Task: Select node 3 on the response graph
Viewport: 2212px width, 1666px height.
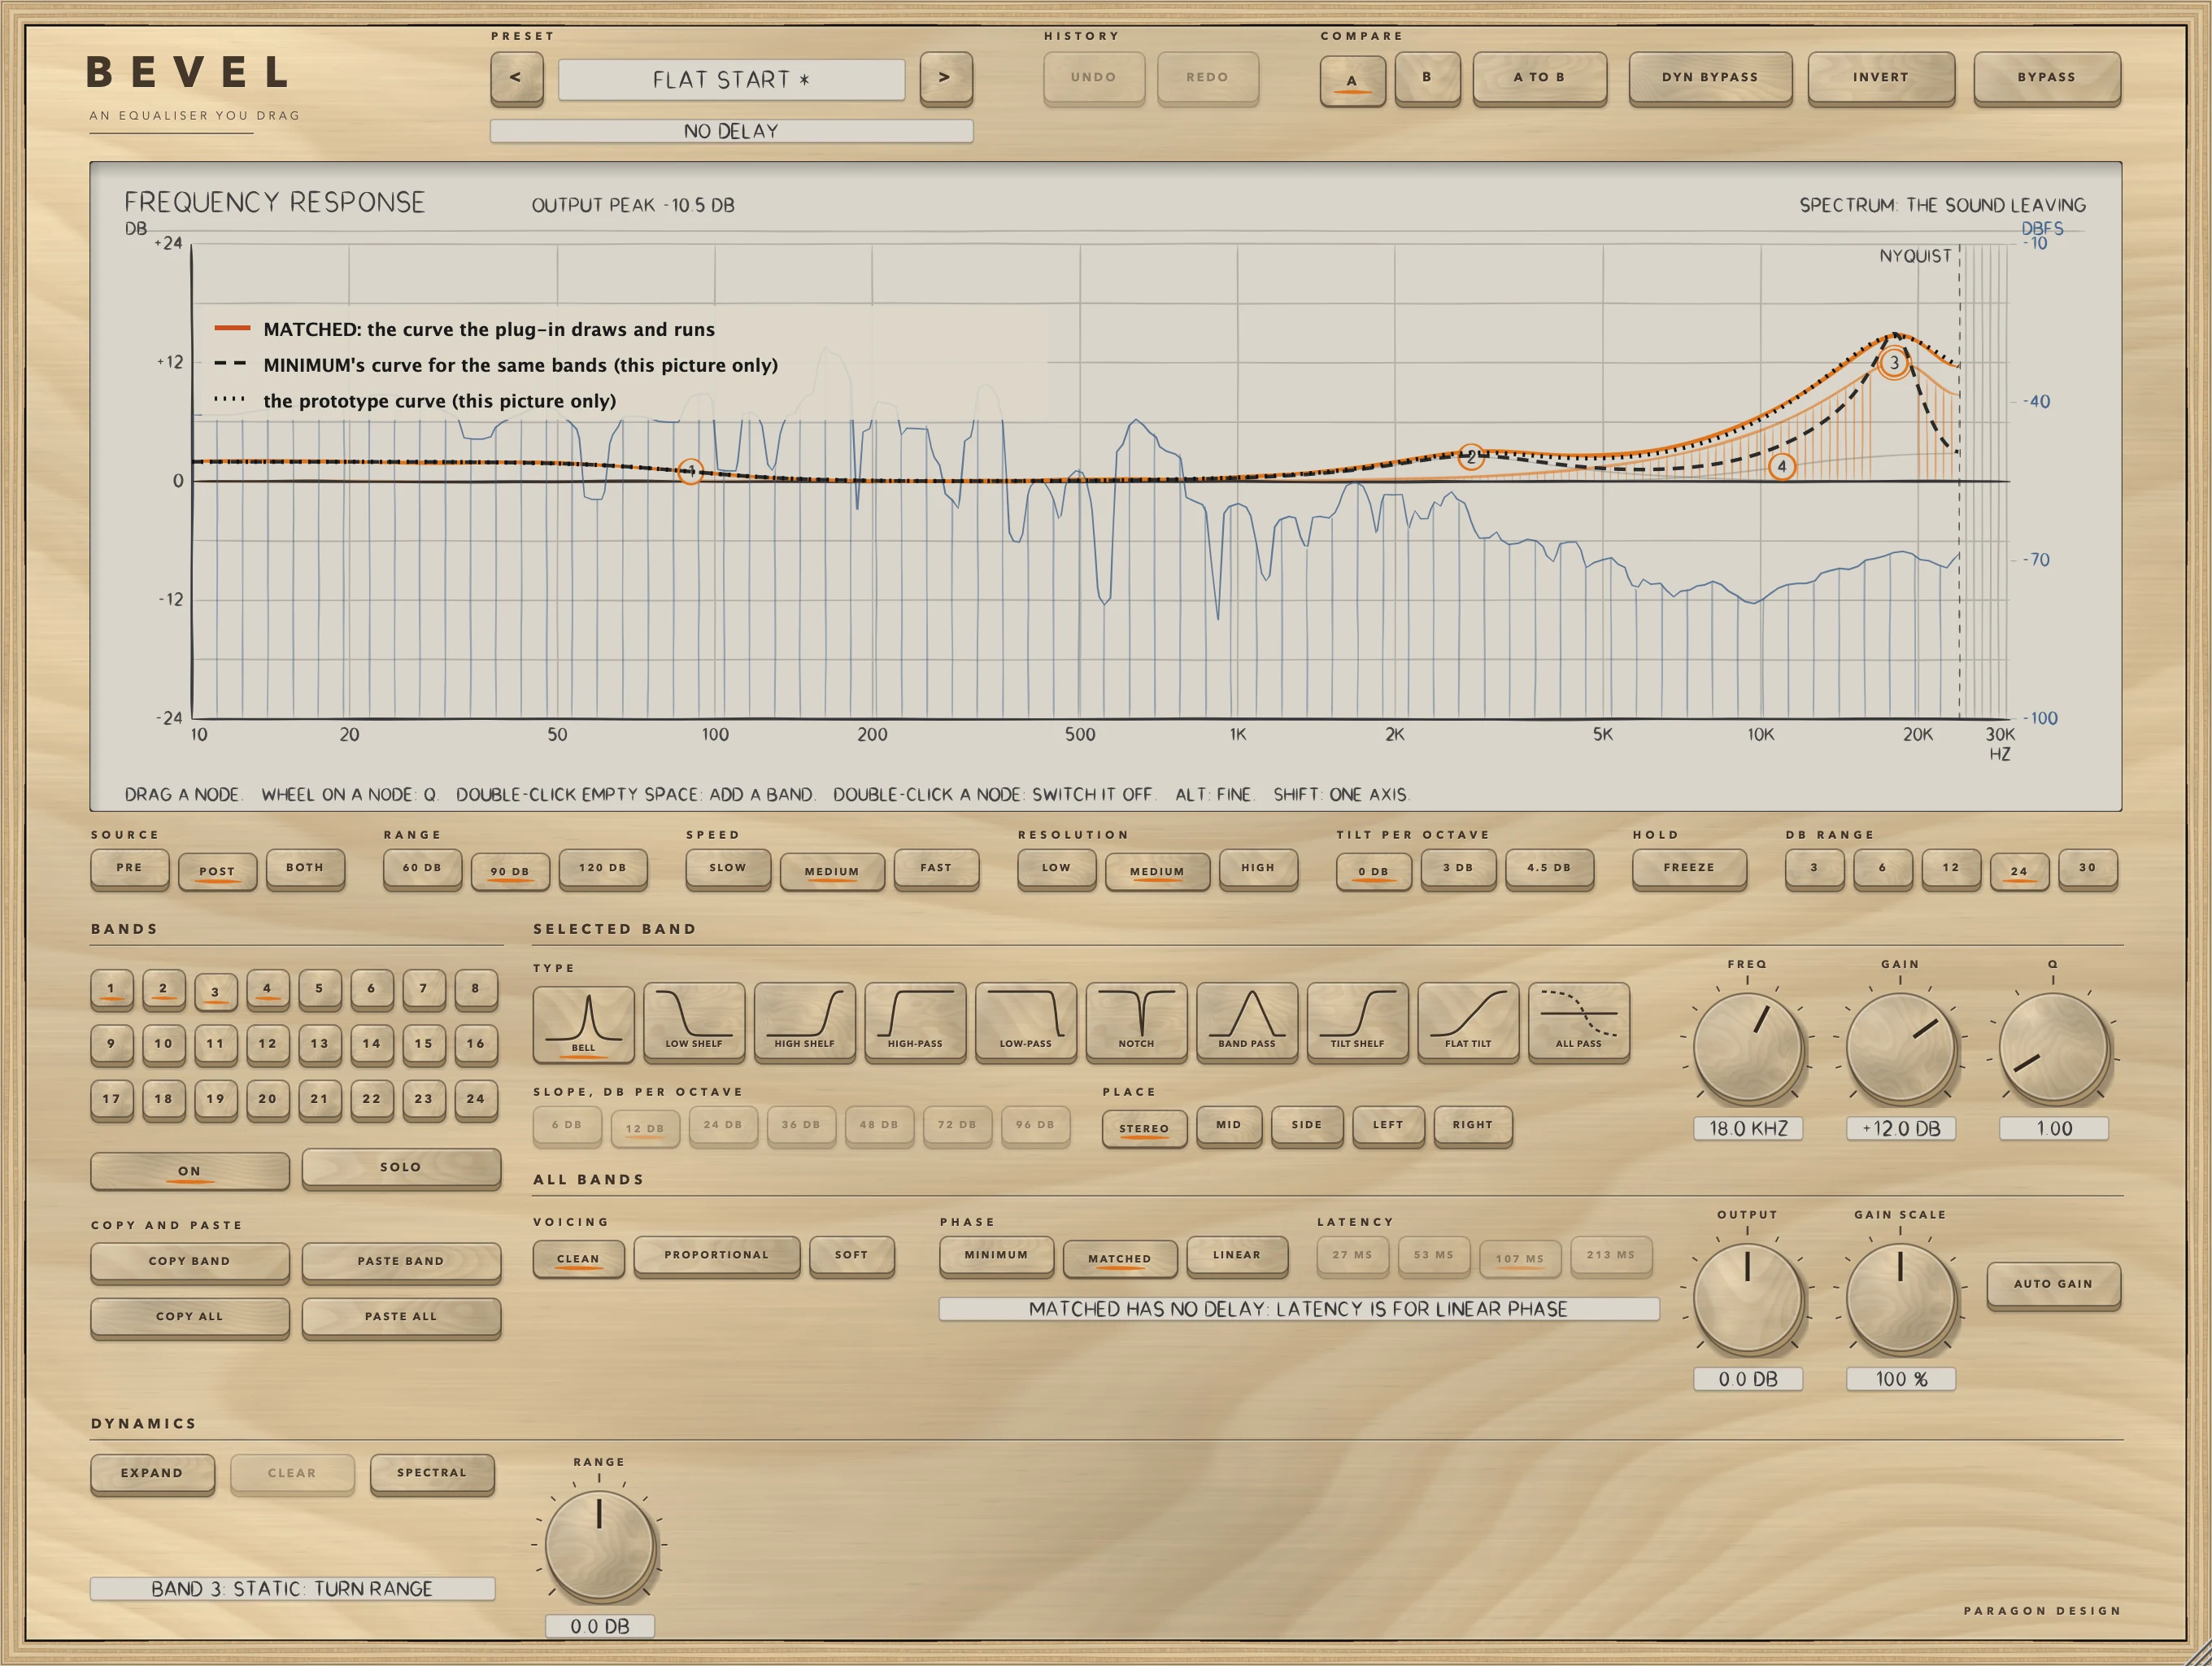Action: tap(1893, 362)
